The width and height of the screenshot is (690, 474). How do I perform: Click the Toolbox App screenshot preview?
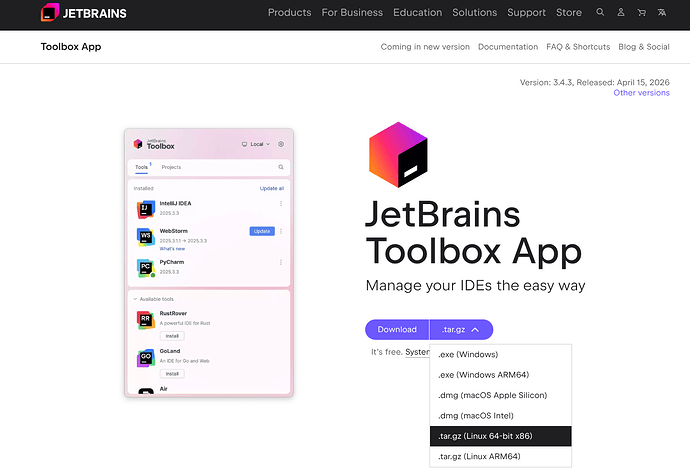(209, 263)
